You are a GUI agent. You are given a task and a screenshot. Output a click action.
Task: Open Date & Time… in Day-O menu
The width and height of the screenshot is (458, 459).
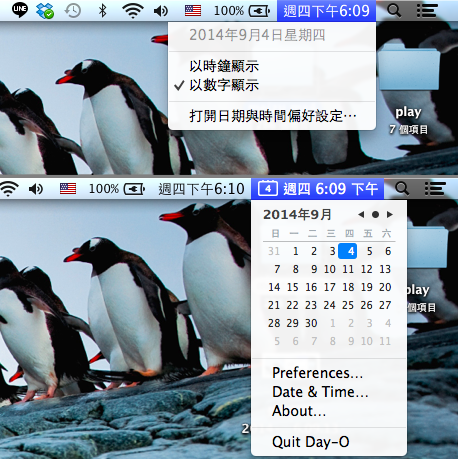click(329, 392)
